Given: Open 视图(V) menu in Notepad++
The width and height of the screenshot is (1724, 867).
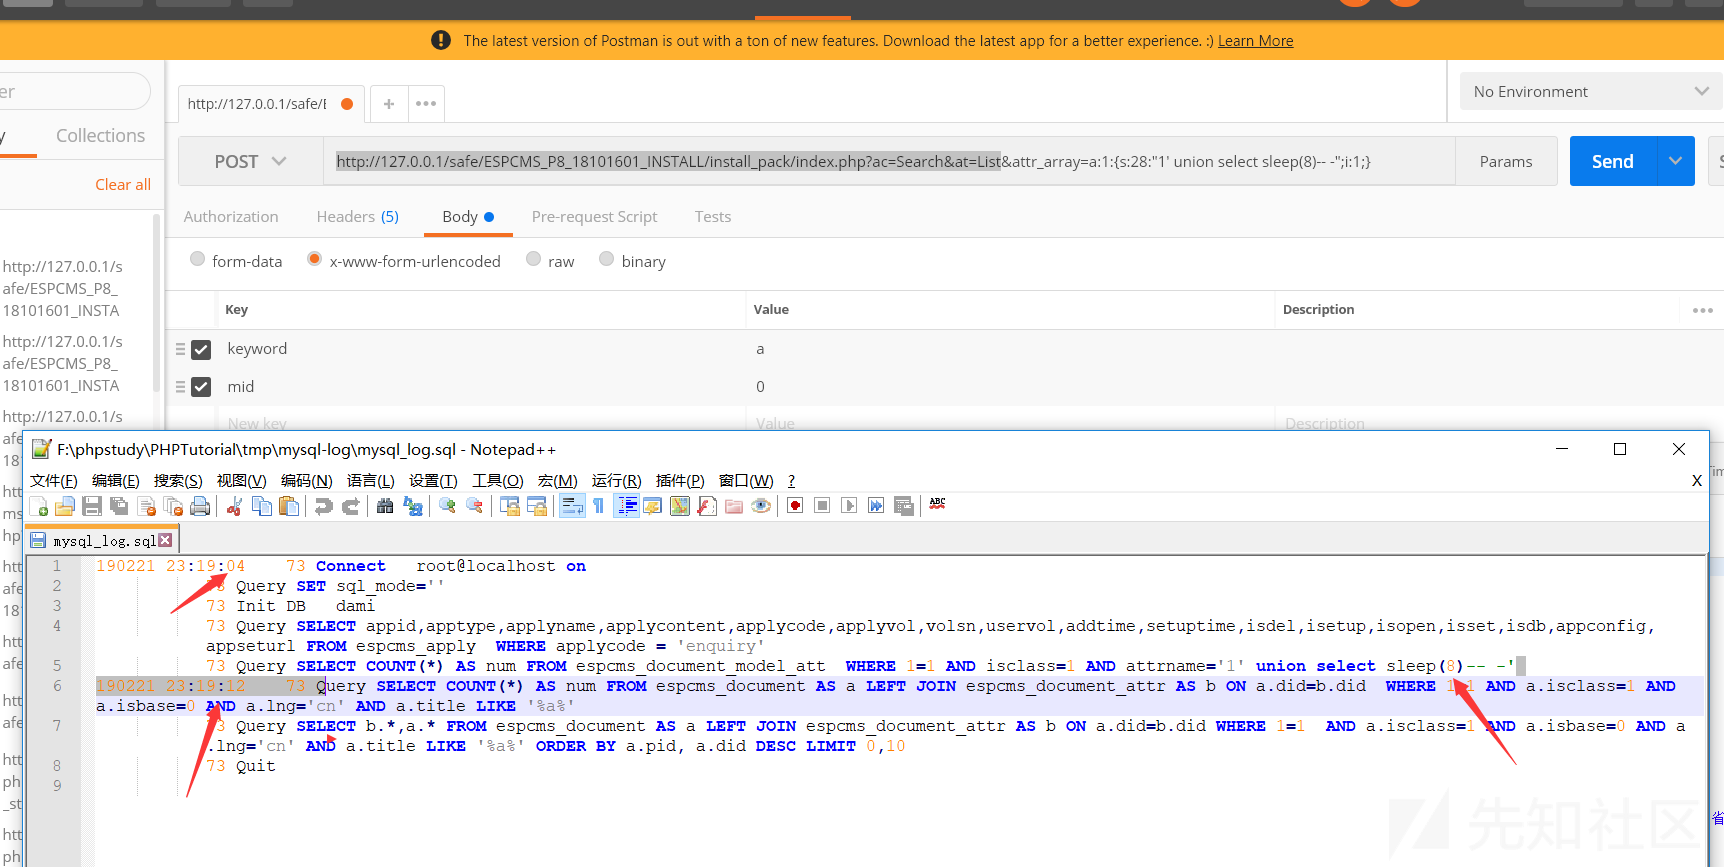Looking at the screenshot, I should (242, 481).
